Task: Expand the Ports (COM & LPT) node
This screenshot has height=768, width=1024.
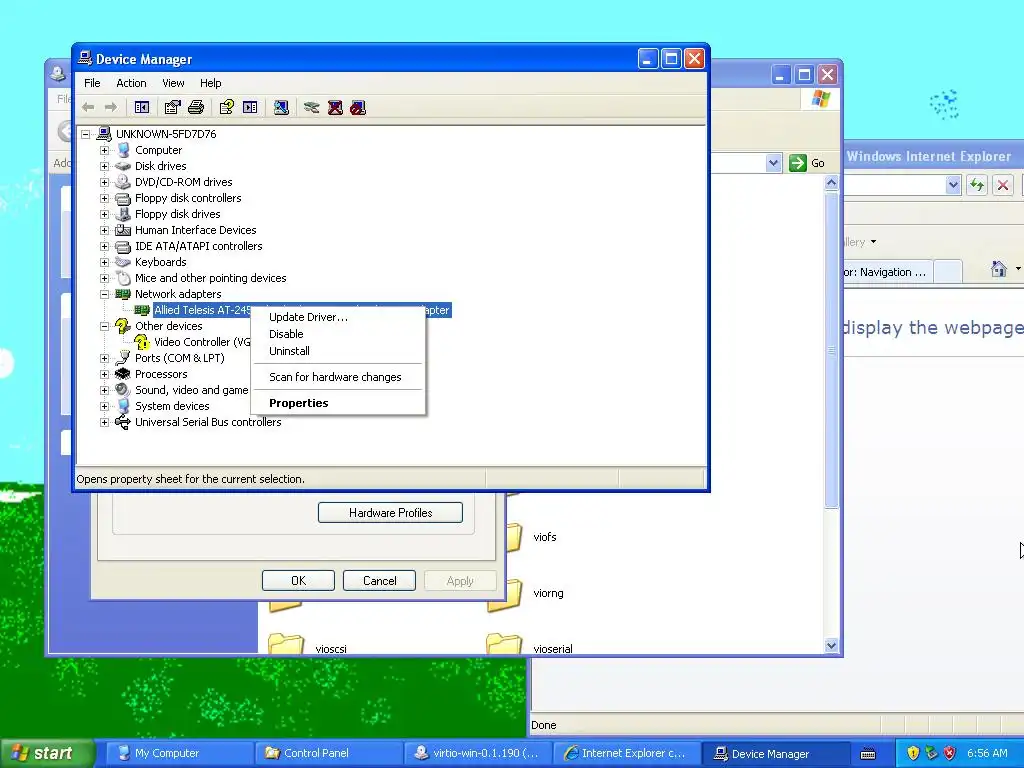Action: click(x=104, y=358)
